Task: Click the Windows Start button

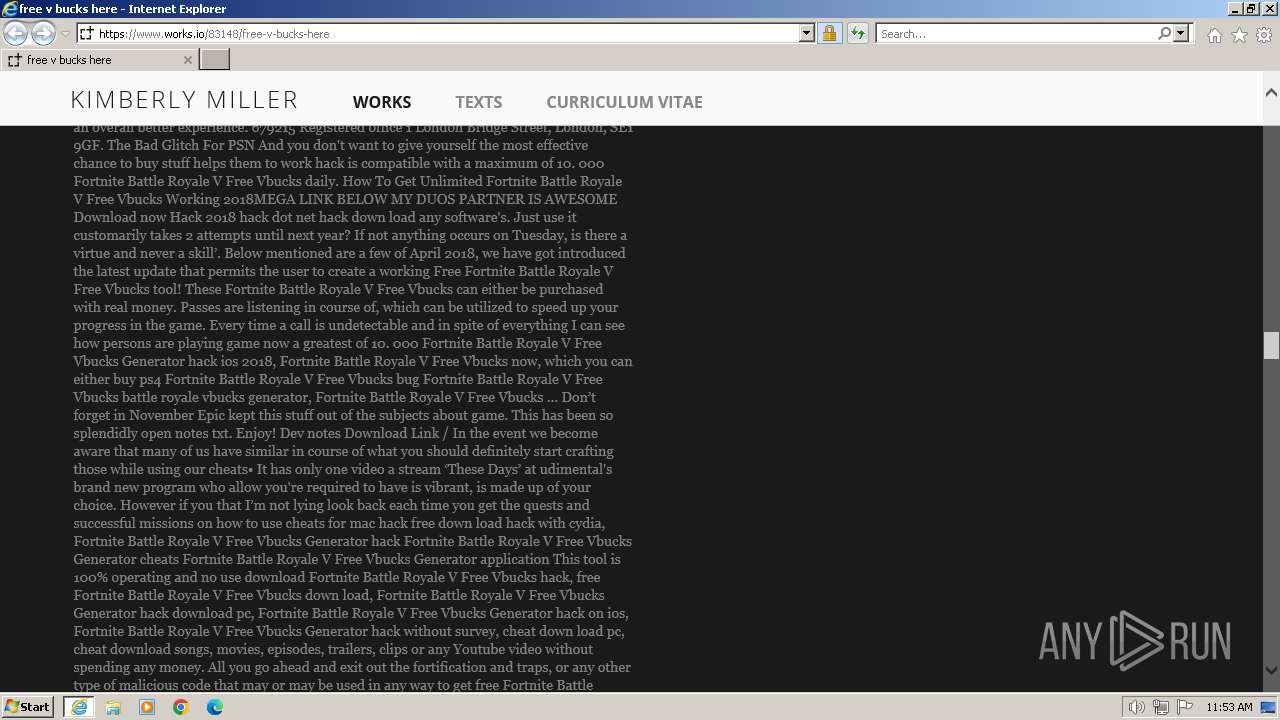Action: tap(28, 707)
